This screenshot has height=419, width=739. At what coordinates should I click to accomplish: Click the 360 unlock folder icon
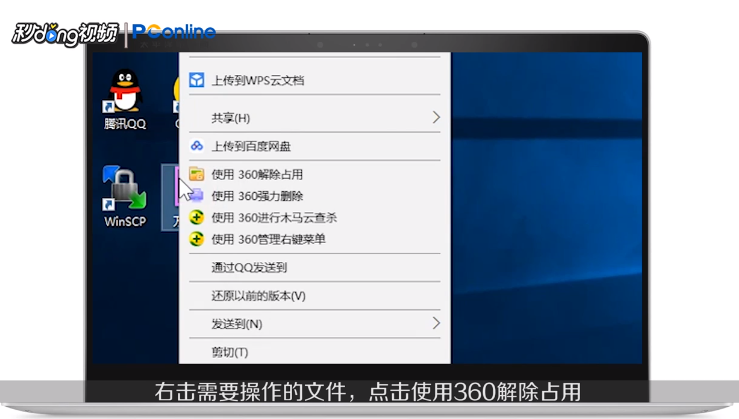click(197, 174)
